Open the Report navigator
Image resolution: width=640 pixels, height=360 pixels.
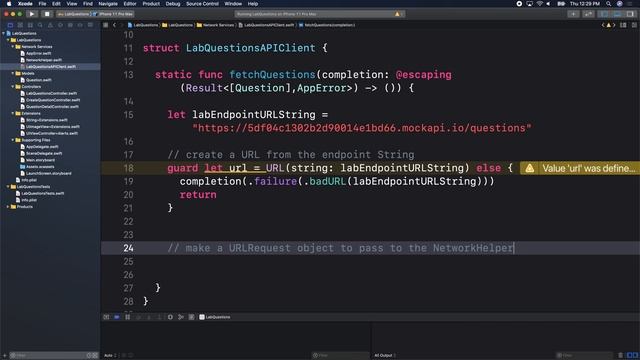point(90,25)
